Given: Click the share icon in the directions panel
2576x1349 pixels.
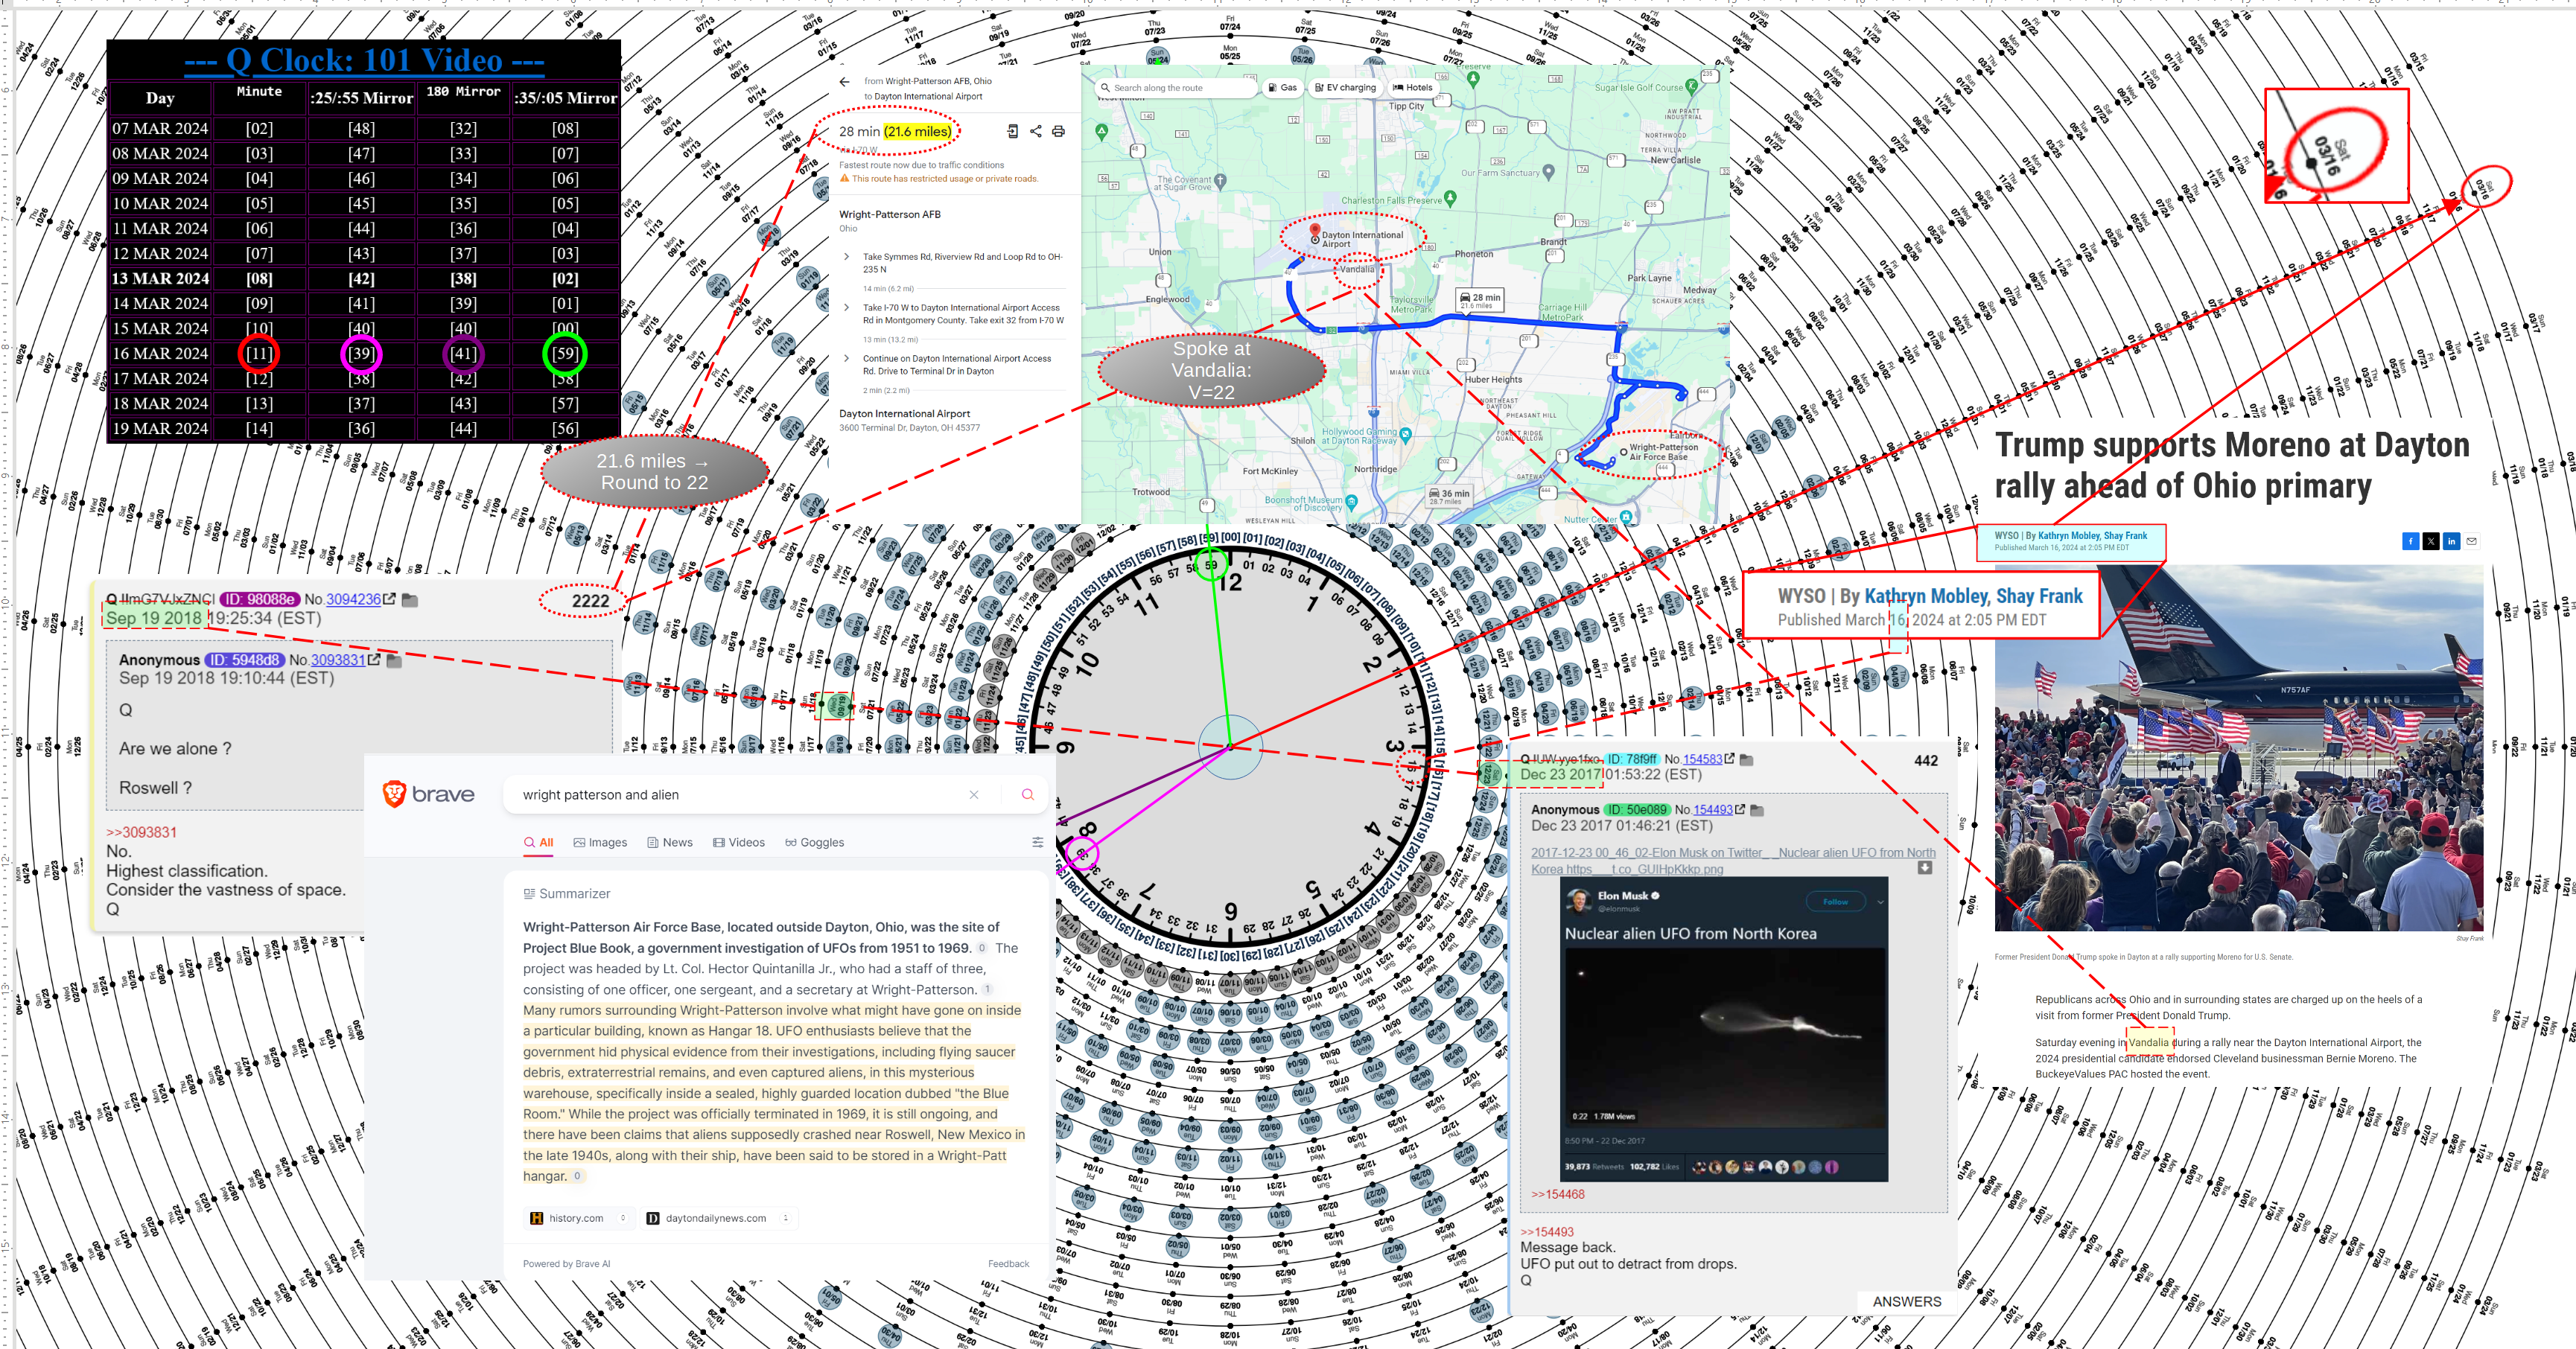Looking at the screenshot, I should (x=1035, y=131).
